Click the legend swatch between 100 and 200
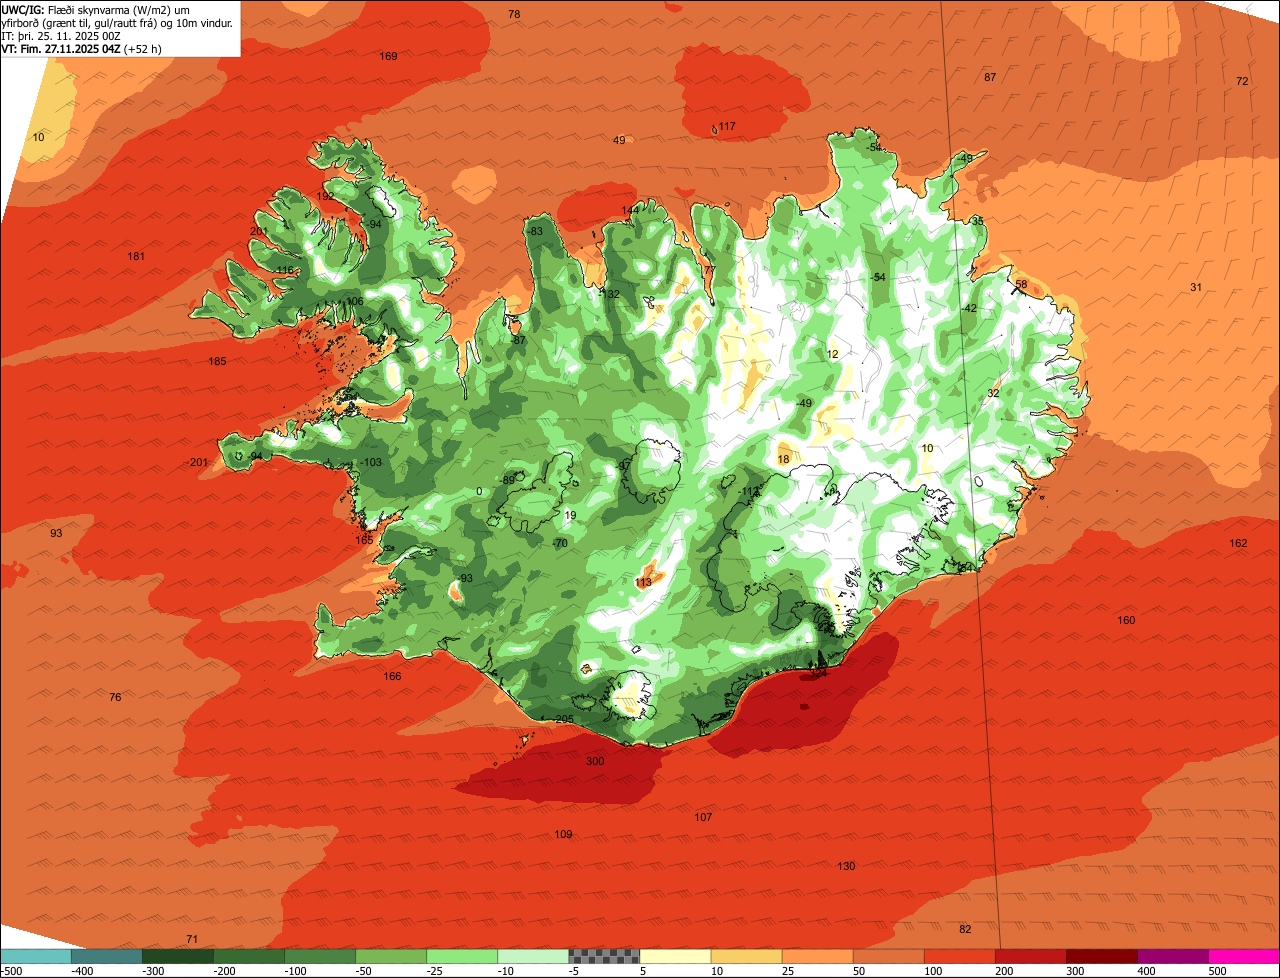The width and height of the screenshot is (1280, 978). click(959, 955)
